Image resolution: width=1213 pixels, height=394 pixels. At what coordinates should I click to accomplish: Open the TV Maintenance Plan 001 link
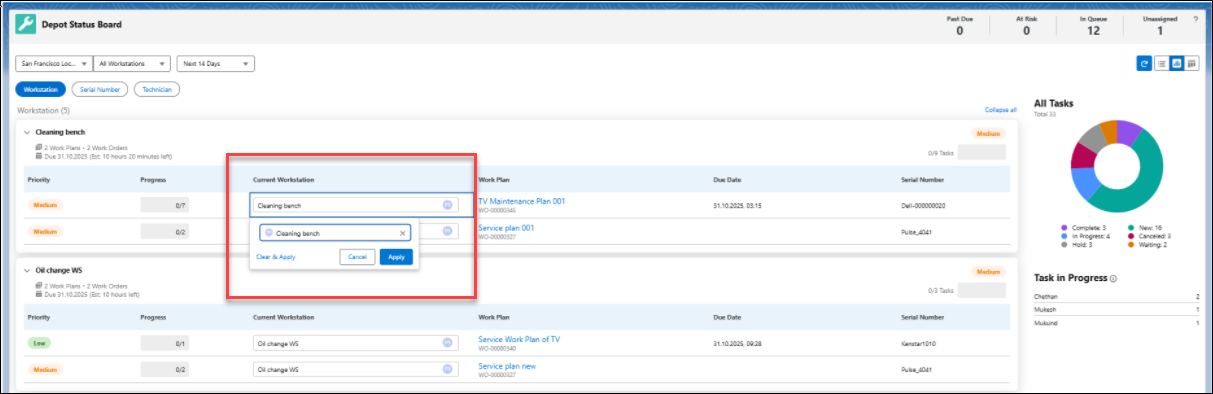click(522, 201)
